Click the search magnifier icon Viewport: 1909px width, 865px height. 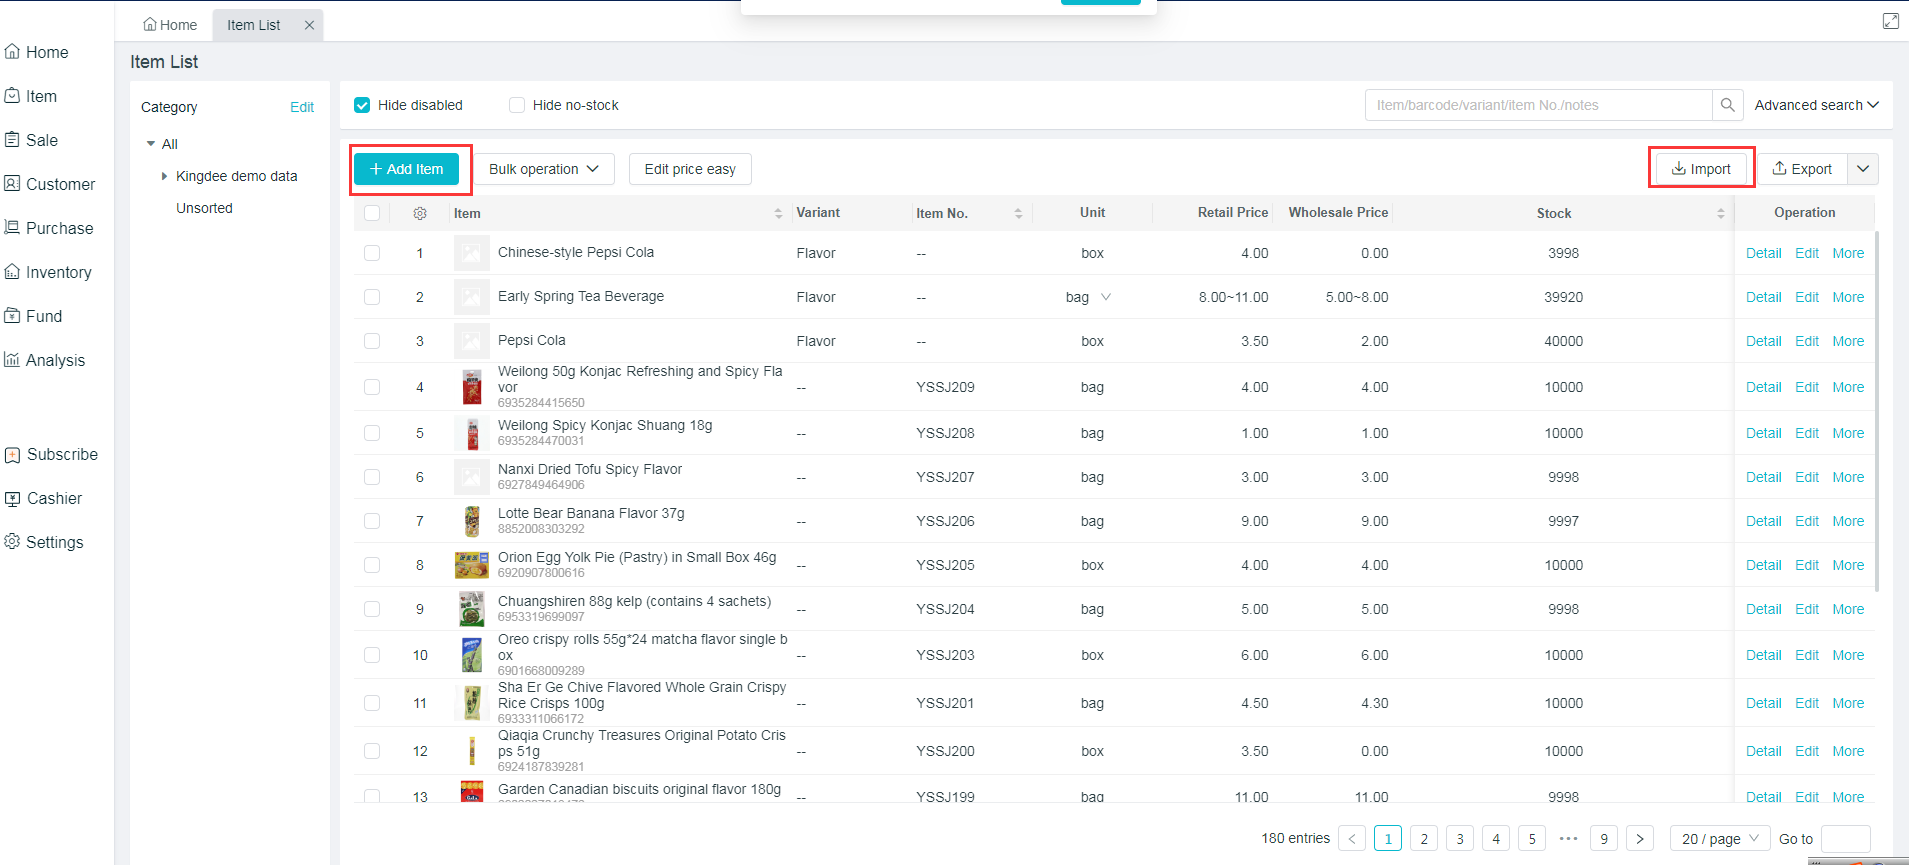1727,105
